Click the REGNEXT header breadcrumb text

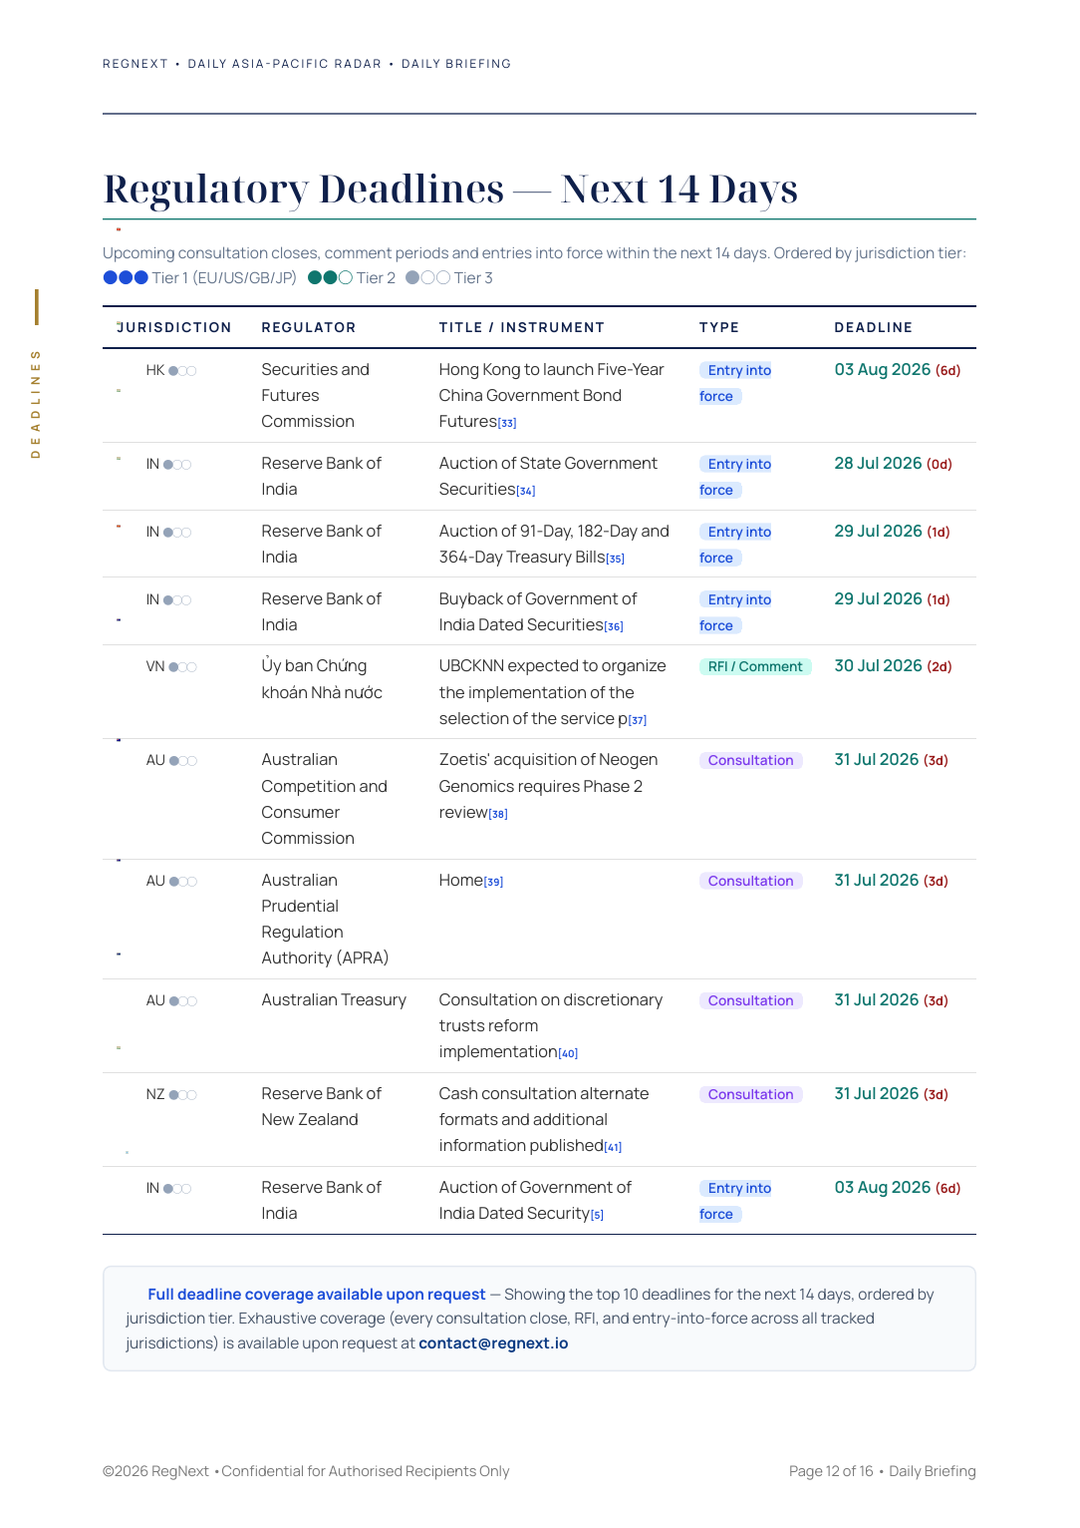[135, 64]
